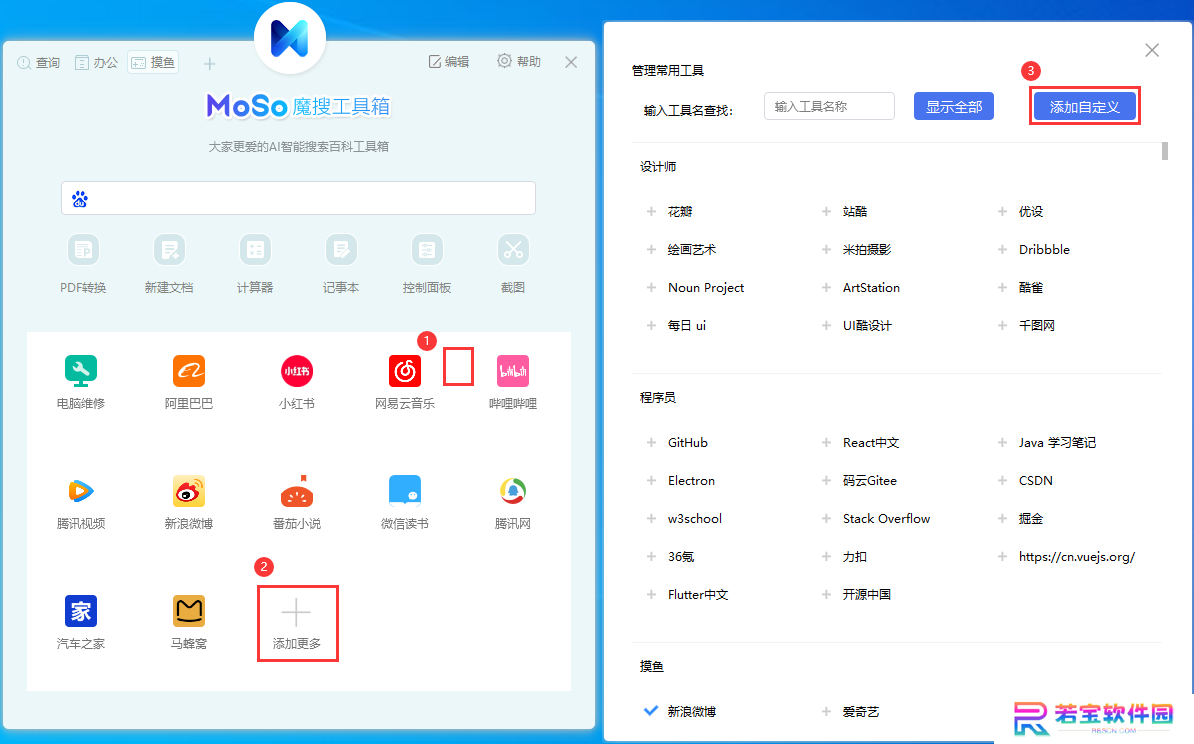The width and height of the screenshot is (1194, 744).
Task: Add 酷雀 to common tools
Action: click(x=1002, y=288)
